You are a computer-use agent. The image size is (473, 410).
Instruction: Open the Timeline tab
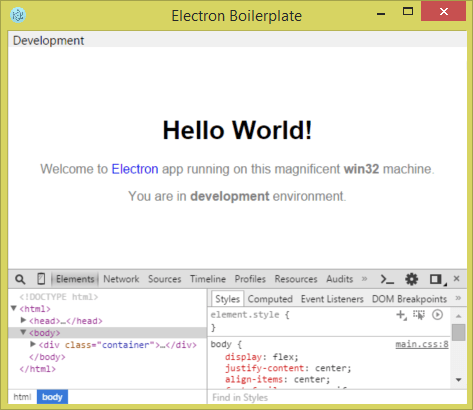[x=208, y=279]
